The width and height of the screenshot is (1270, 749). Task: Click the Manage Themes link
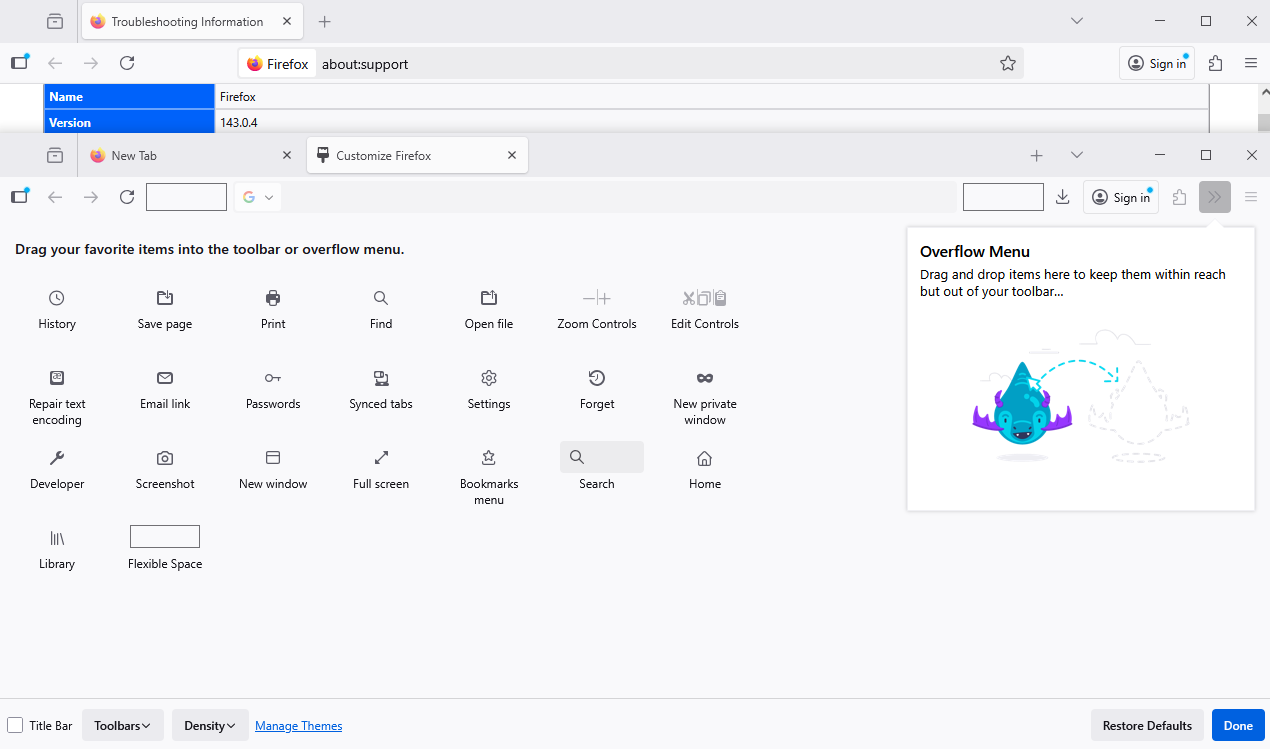[x=298, y=726]
